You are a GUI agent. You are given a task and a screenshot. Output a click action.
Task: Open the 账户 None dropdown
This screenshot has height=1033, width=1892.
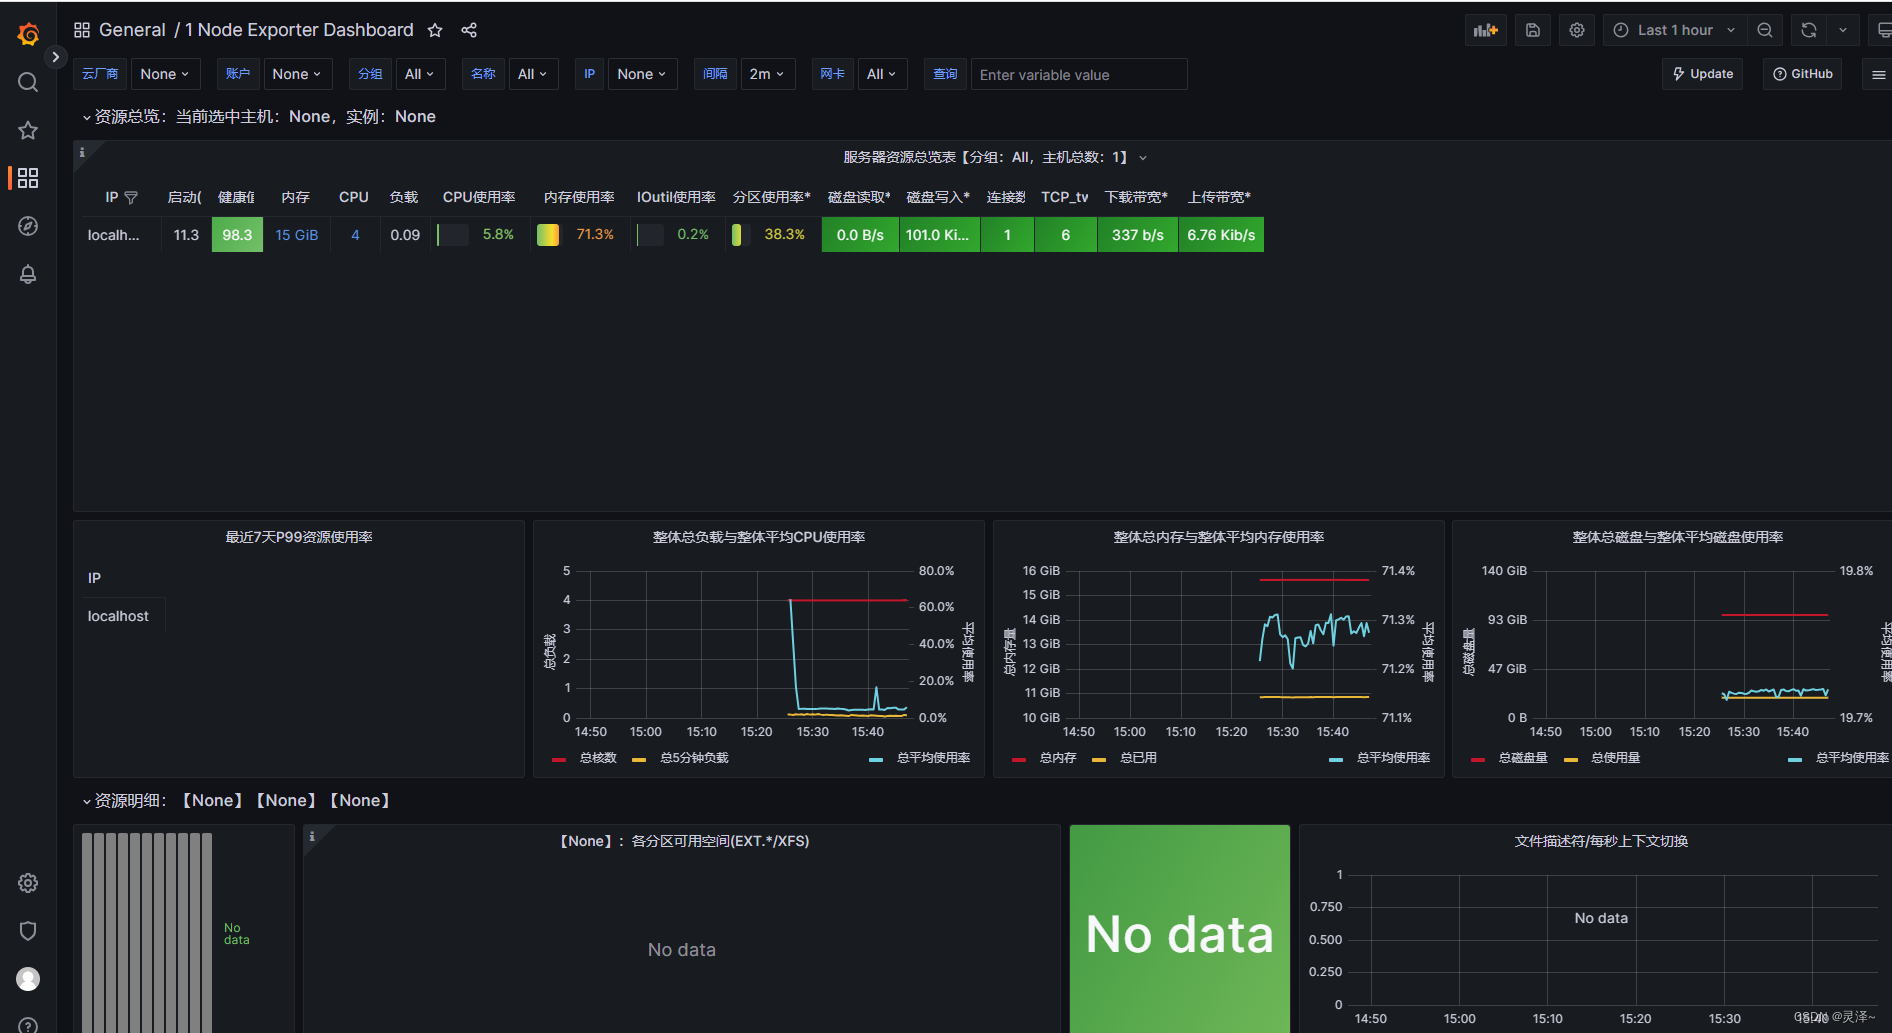tap(297, 74)
